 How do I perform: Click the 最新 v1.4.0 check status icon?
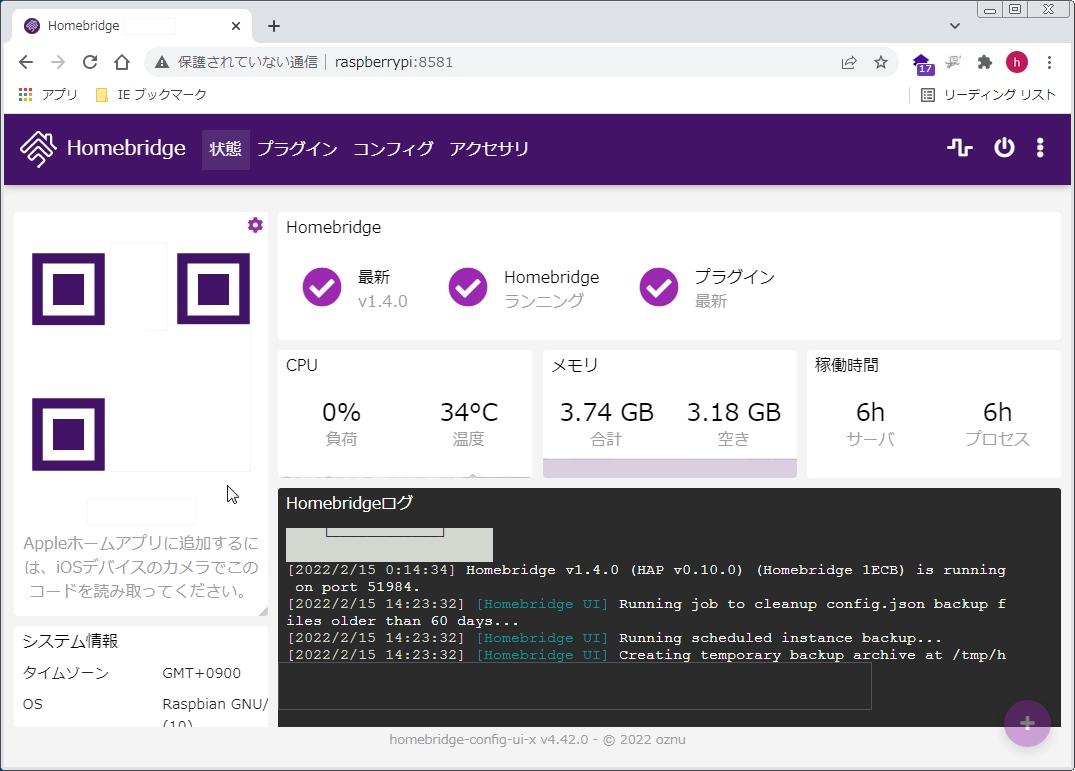[x=322, y=287]
